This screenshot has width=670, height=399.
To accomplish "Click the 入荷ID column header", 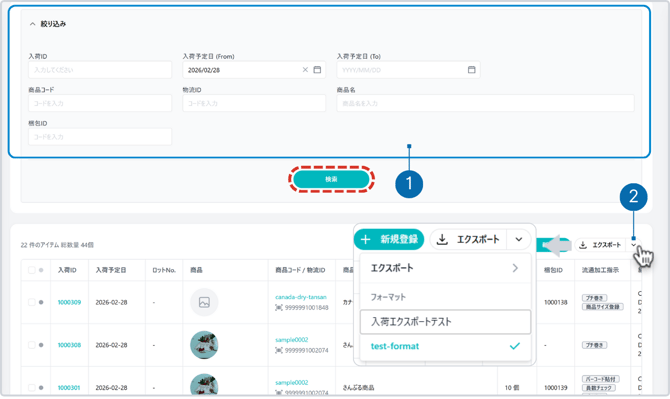I will tap(67, 270).
